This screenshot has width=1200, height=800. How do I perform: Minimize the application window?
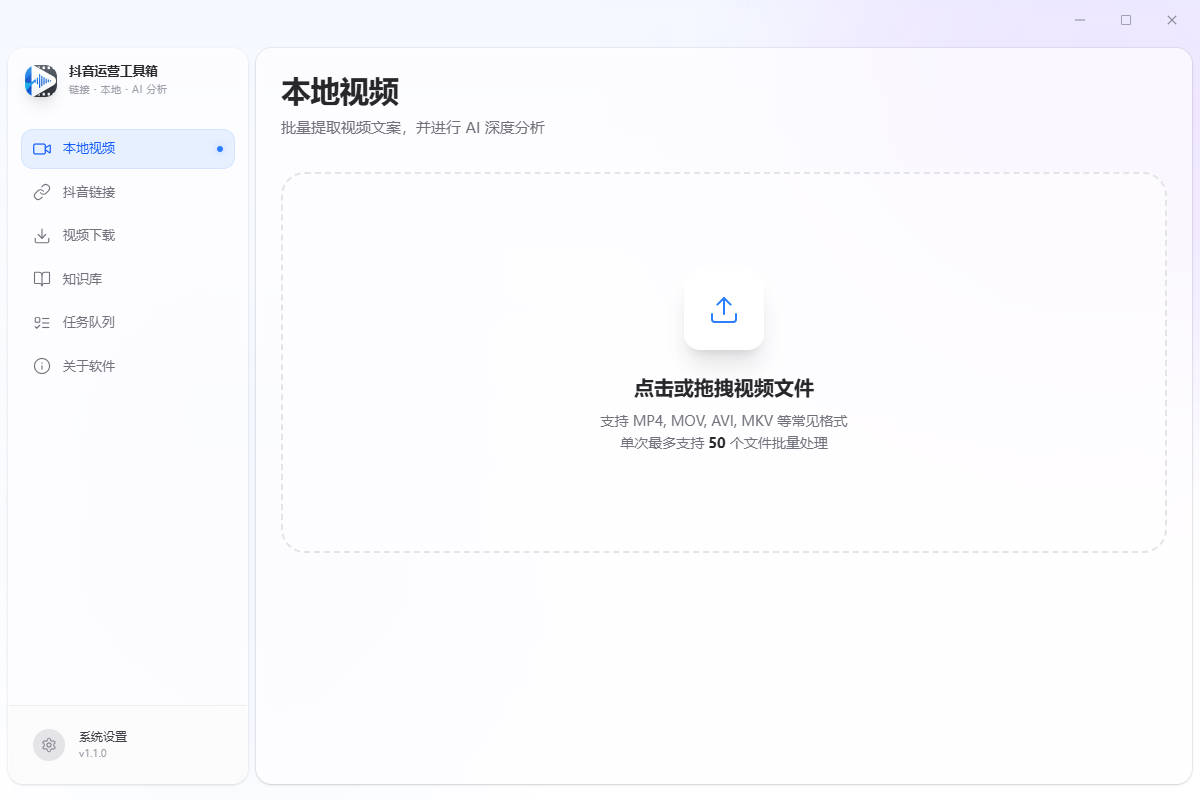coord(1080,20)
